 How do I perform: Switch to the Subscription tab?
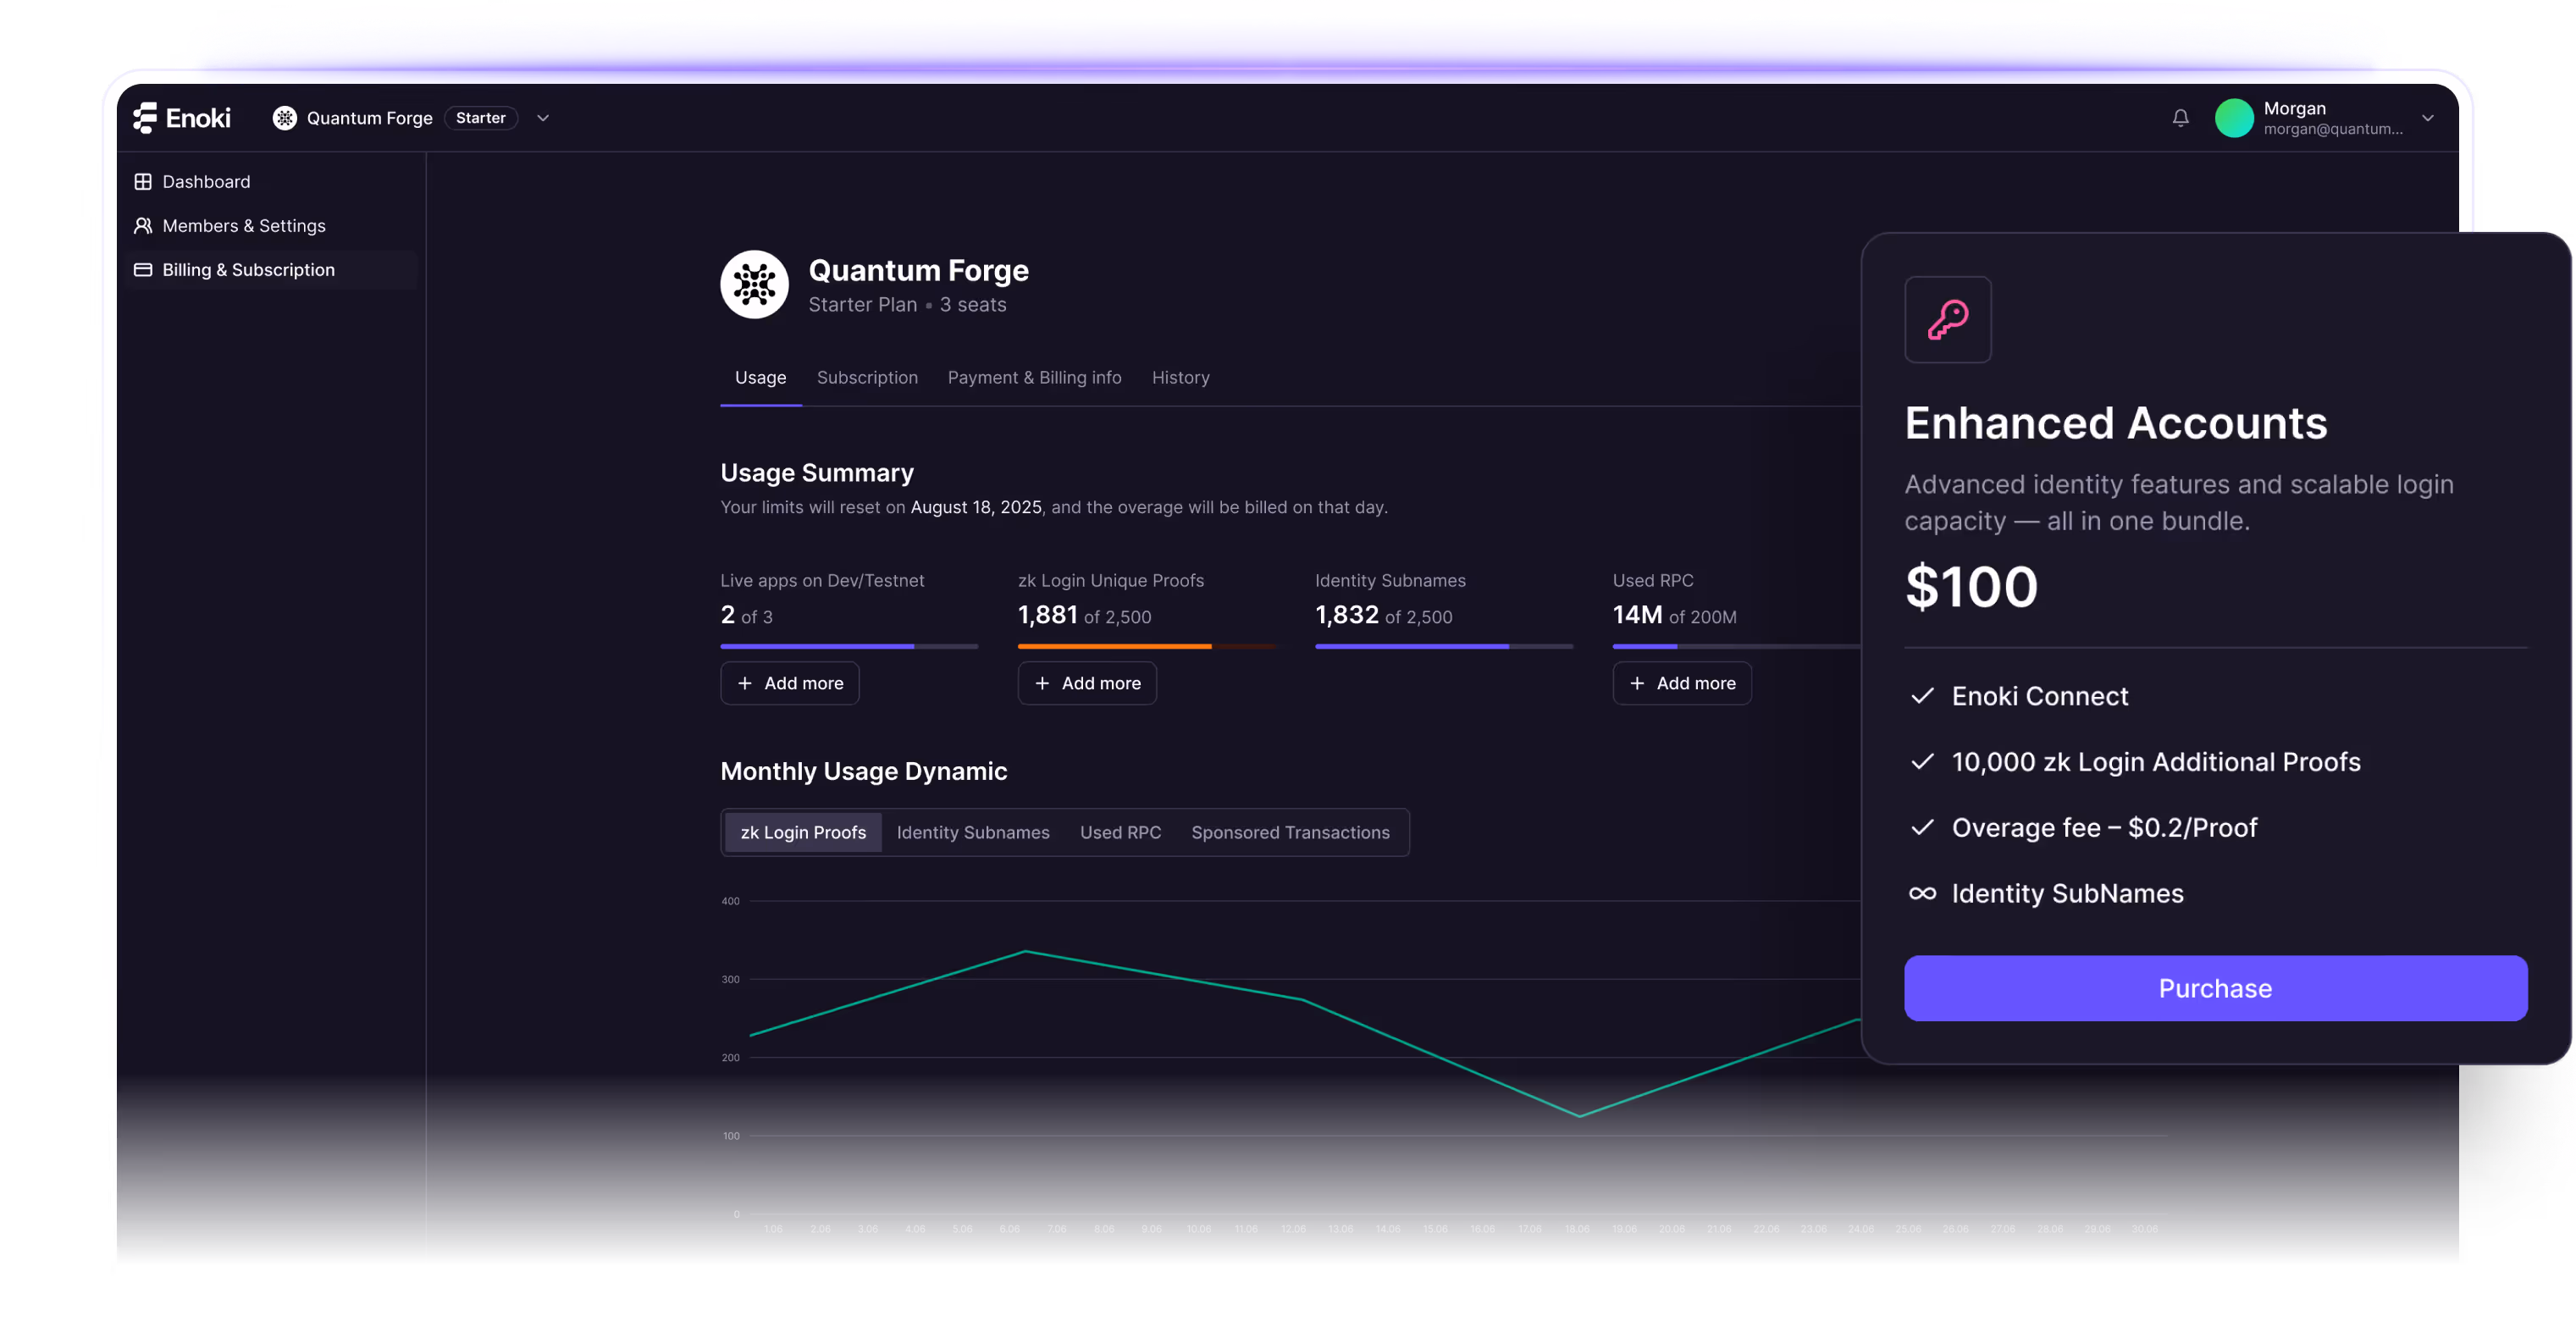coord(866,378)
